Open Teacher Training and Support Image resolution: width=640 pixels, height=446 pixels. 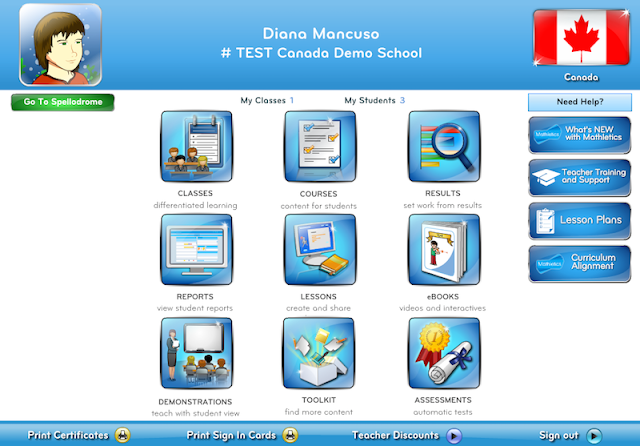coord(580,178)
